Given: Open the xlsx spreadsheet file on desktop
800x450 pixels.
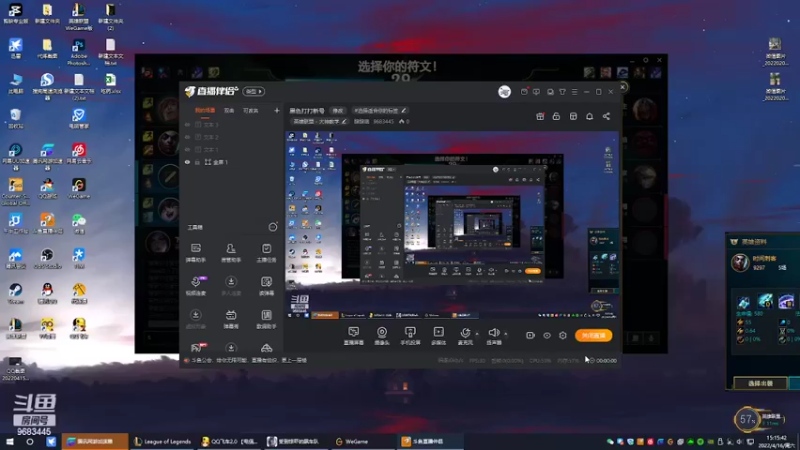Looking at the screenshot, I should [110, 83].
